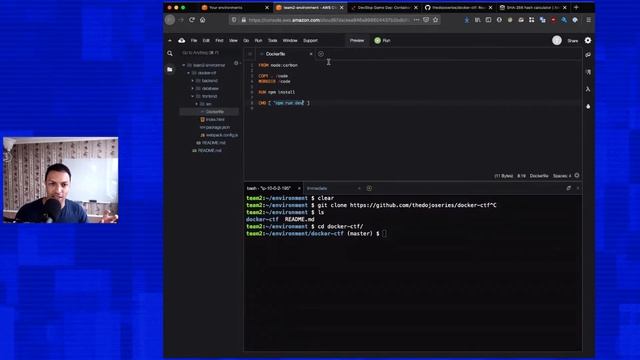The width and height of the screenshot is (640, 360).
Task: Open the Collaborate panel icon on right sidebar
Action: pyautogui.click(x=588, y=55)
